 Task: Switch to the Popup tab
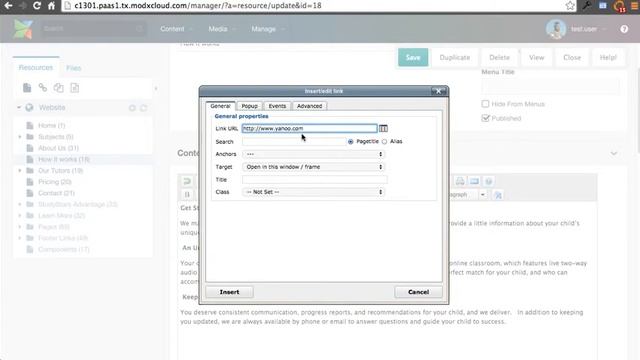point(249,106)
